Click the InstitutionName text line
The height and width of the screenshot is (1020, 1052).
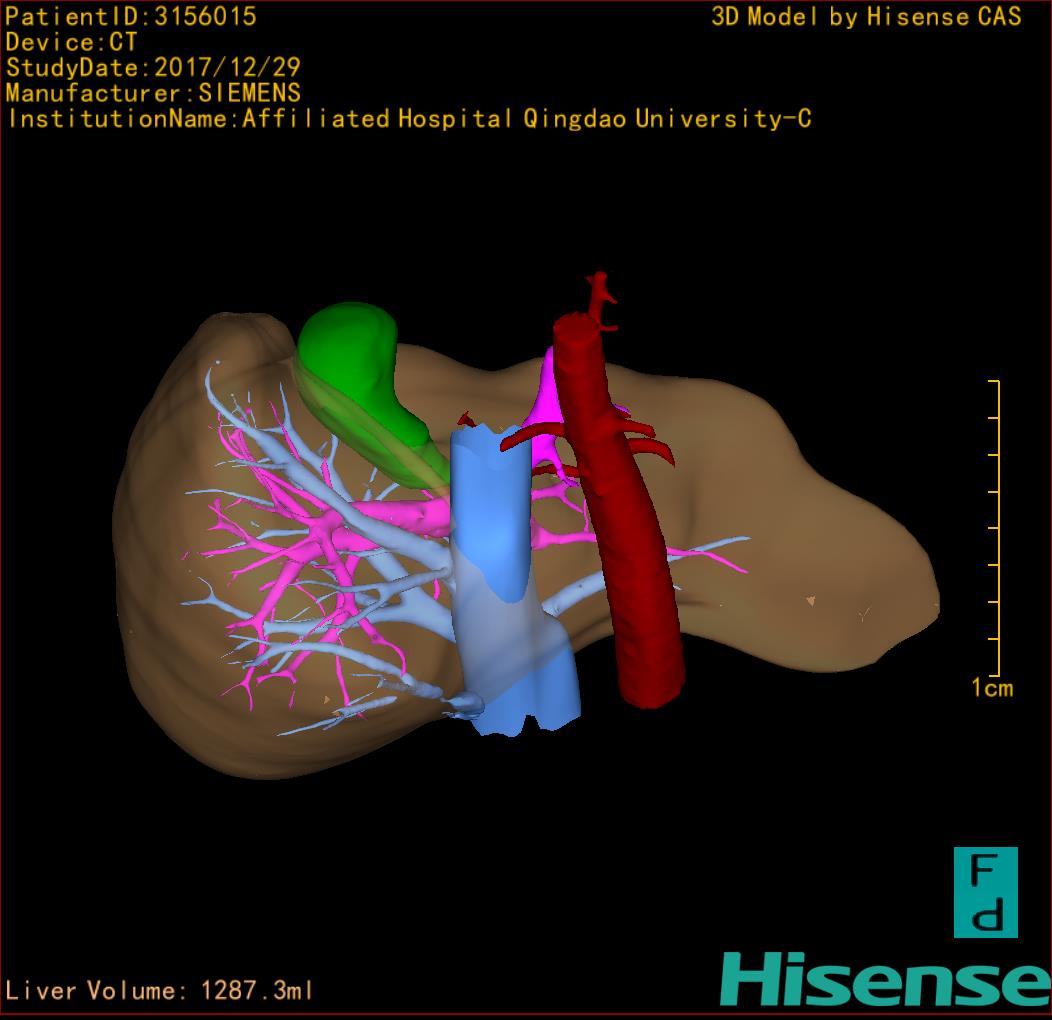click(409, 119)
